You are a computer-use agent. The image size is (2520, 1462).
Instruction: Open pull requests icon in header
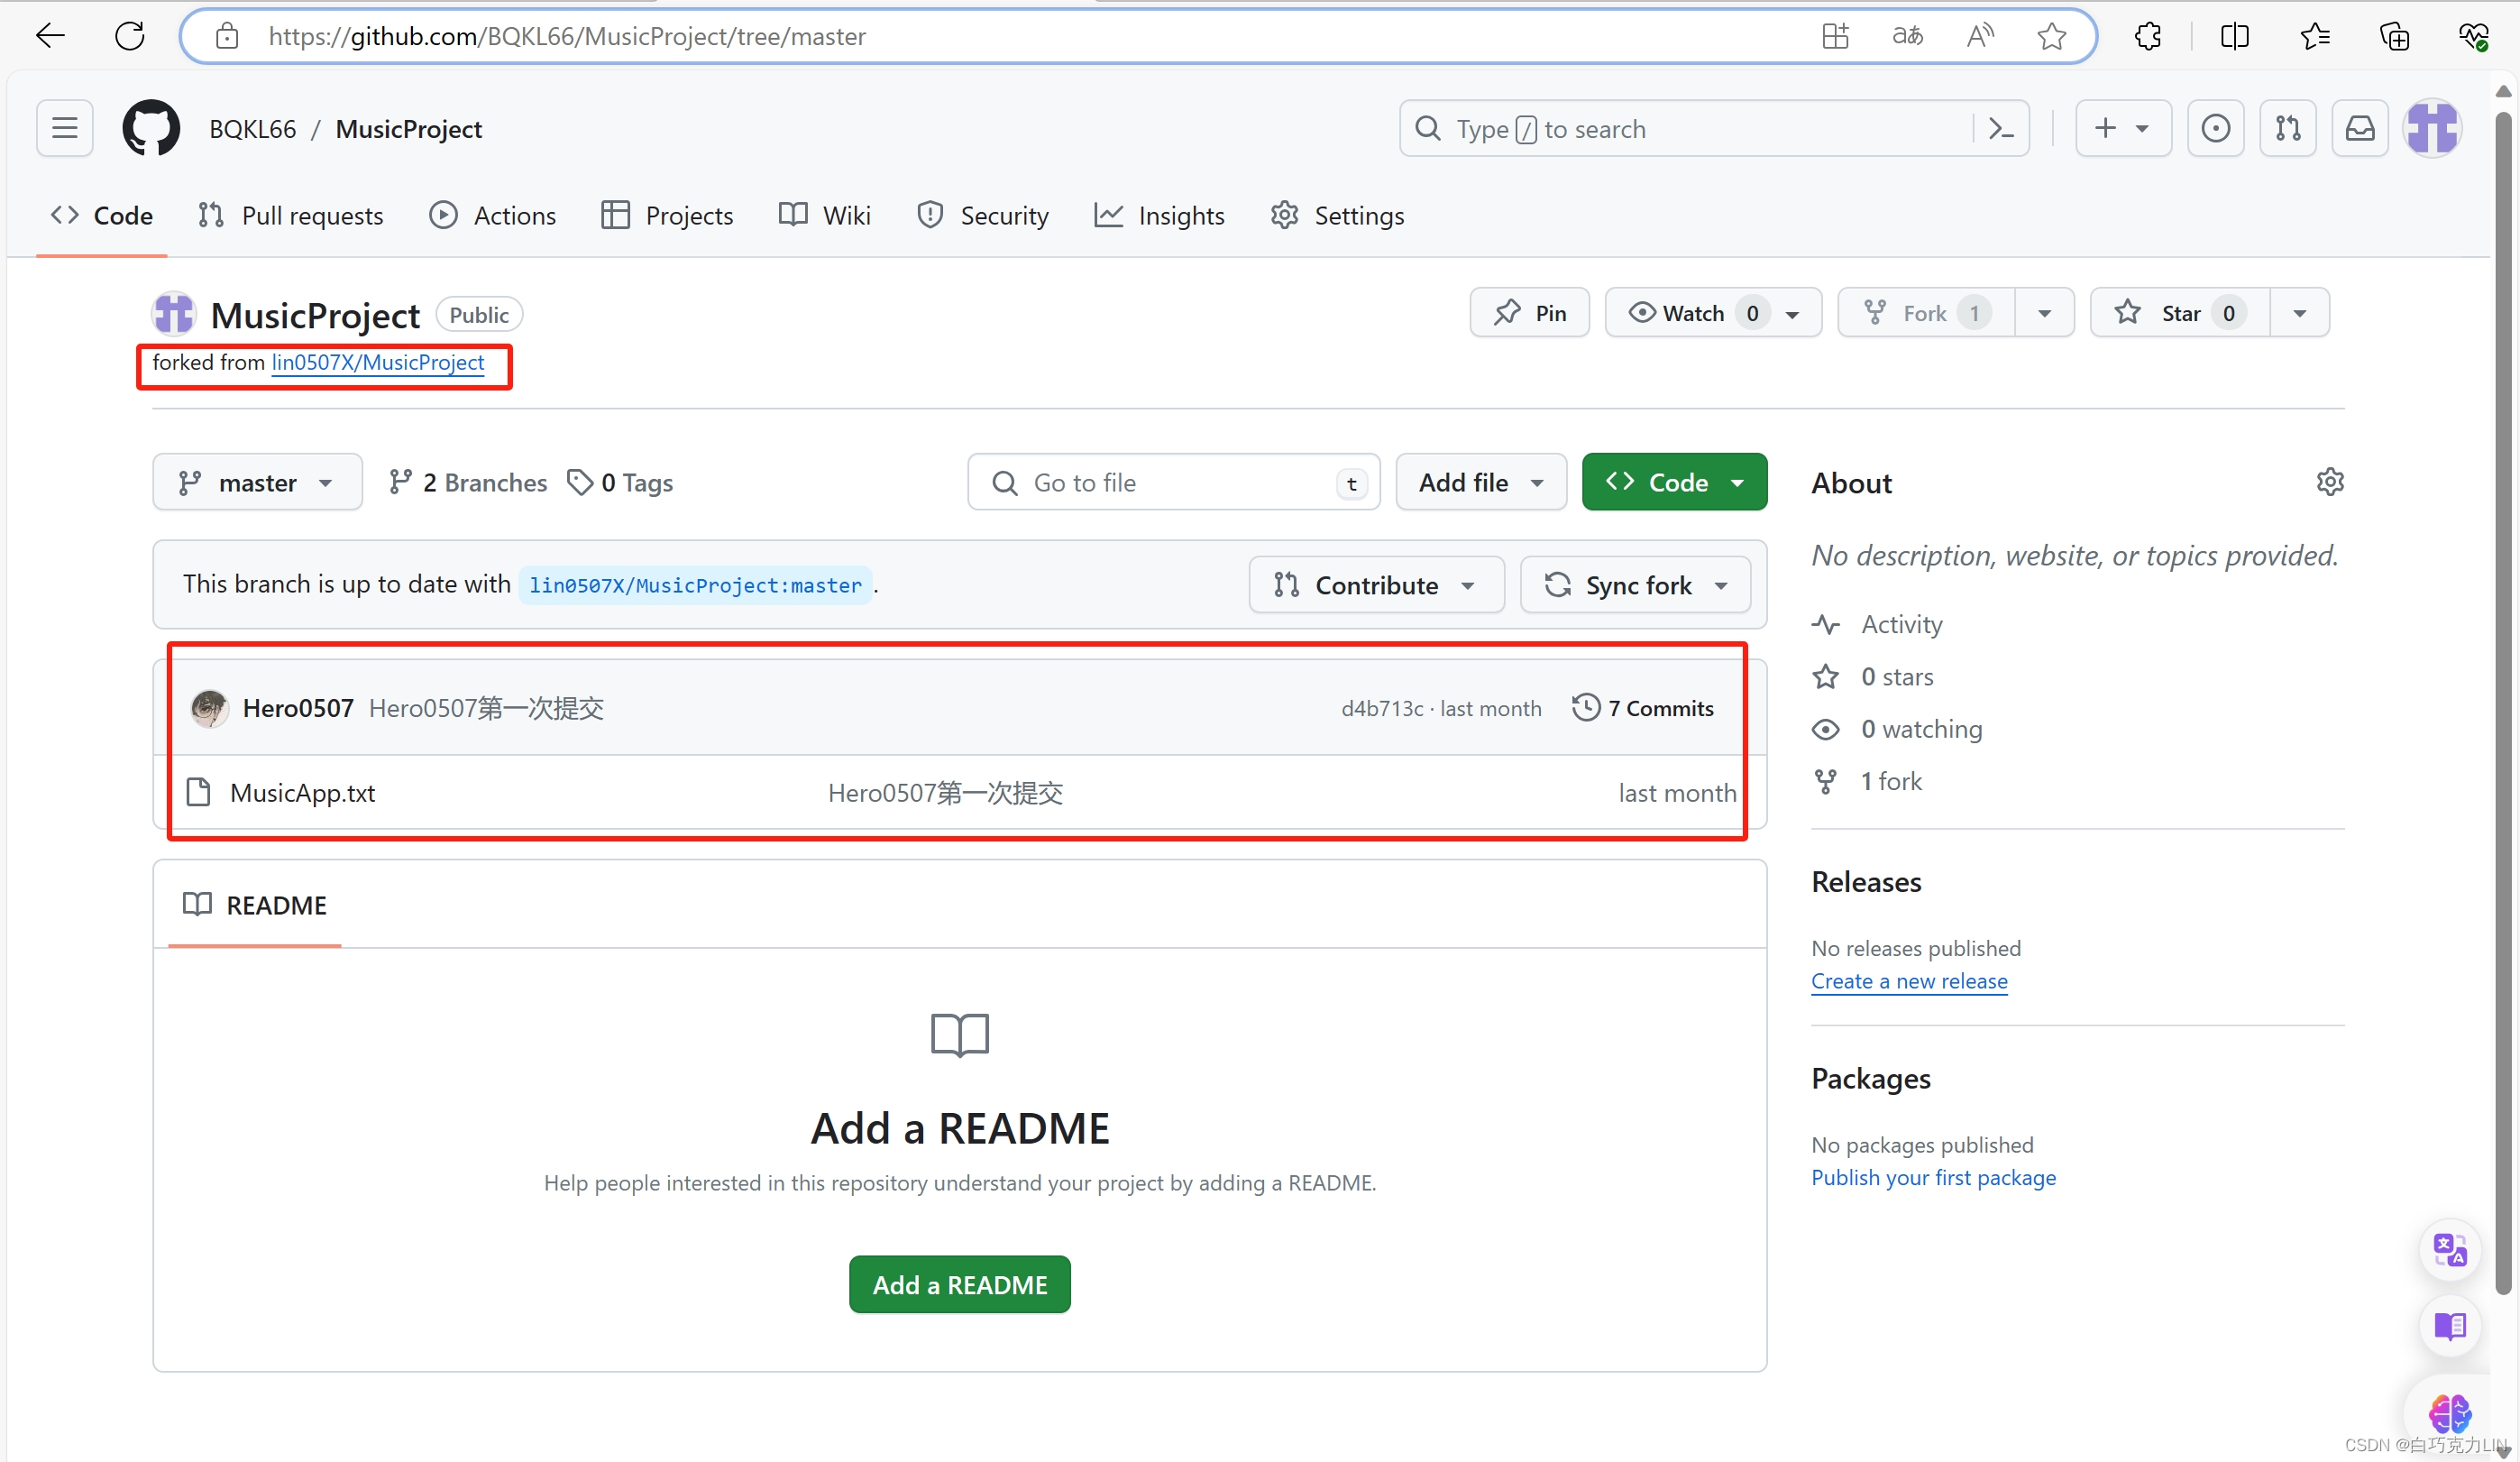pos(2287,128)
